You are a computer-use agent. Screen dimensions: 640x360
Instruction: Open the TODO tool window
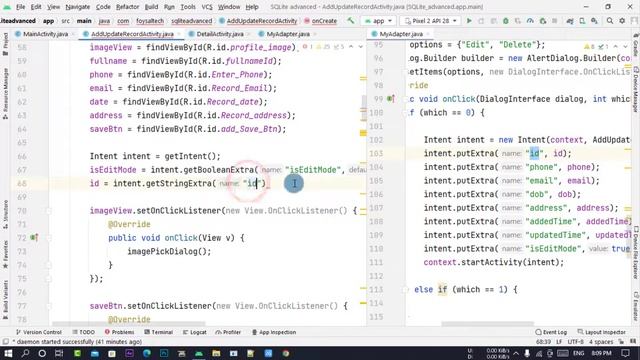[x=83, y=332]
